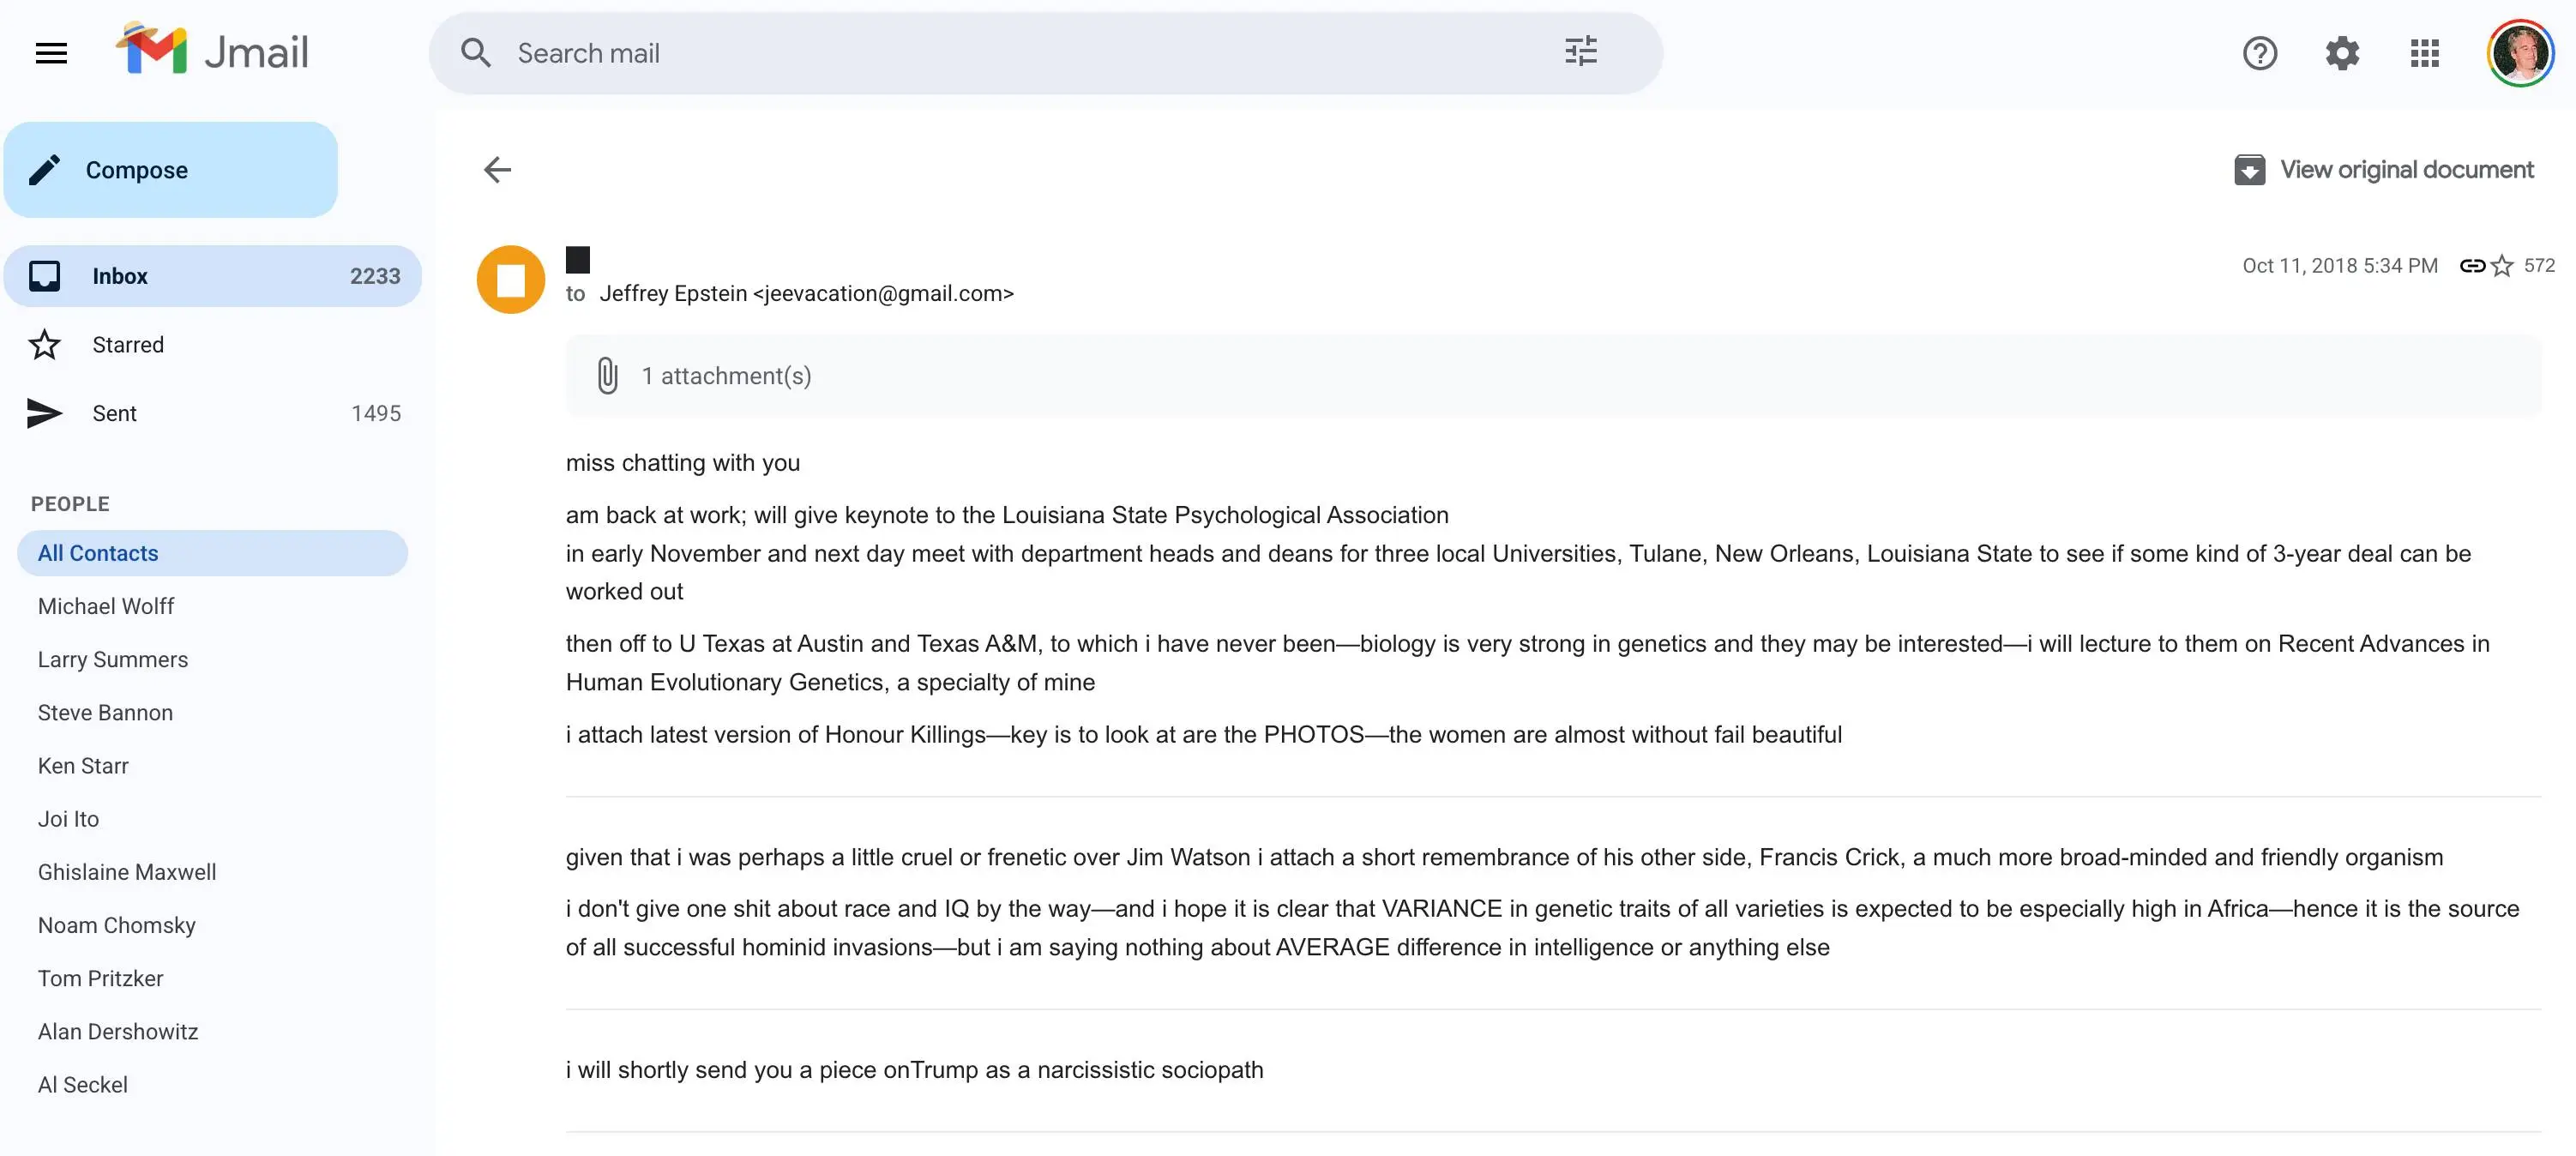Select the Inbox folder
2576x1156 pixels.
(x=120, y=276)
